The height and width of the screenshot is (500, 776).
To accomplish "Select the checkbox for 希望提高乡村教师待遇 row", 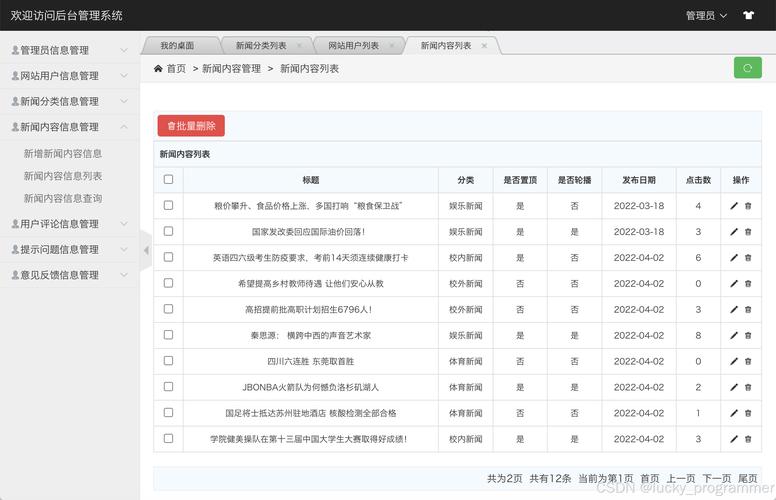I will (x=168, y=283).
